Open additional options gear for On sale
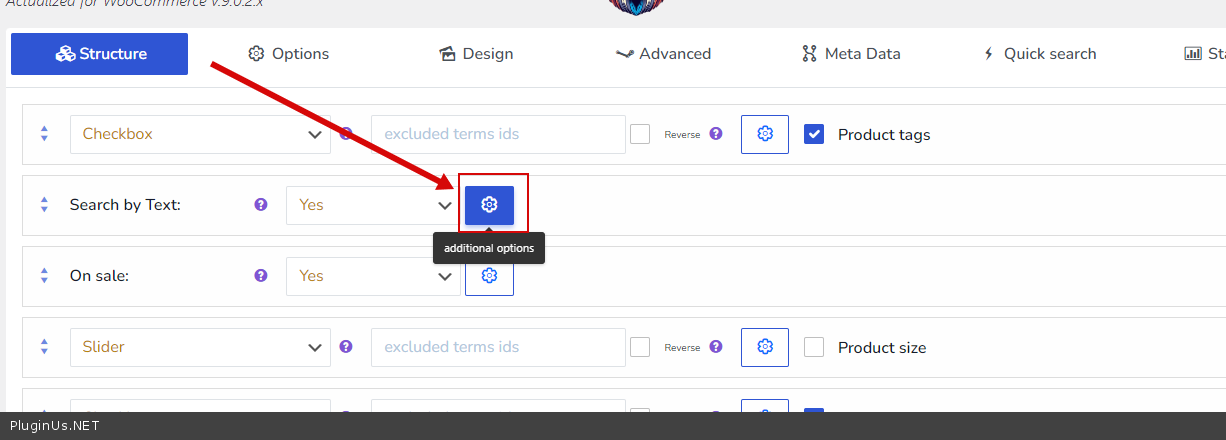The image size is (1226, 440). coord(489,276)
